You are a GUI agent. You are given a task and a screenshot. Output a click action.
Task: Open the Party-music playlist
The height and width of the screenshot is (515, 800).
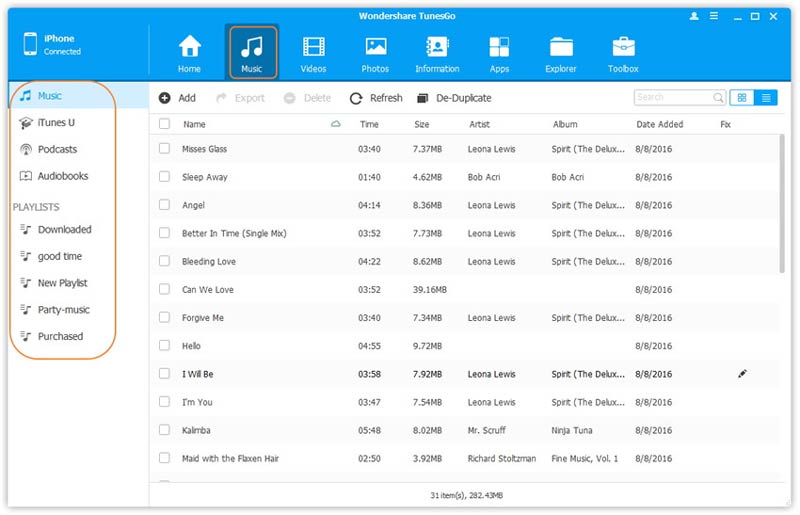pos(63,310)
